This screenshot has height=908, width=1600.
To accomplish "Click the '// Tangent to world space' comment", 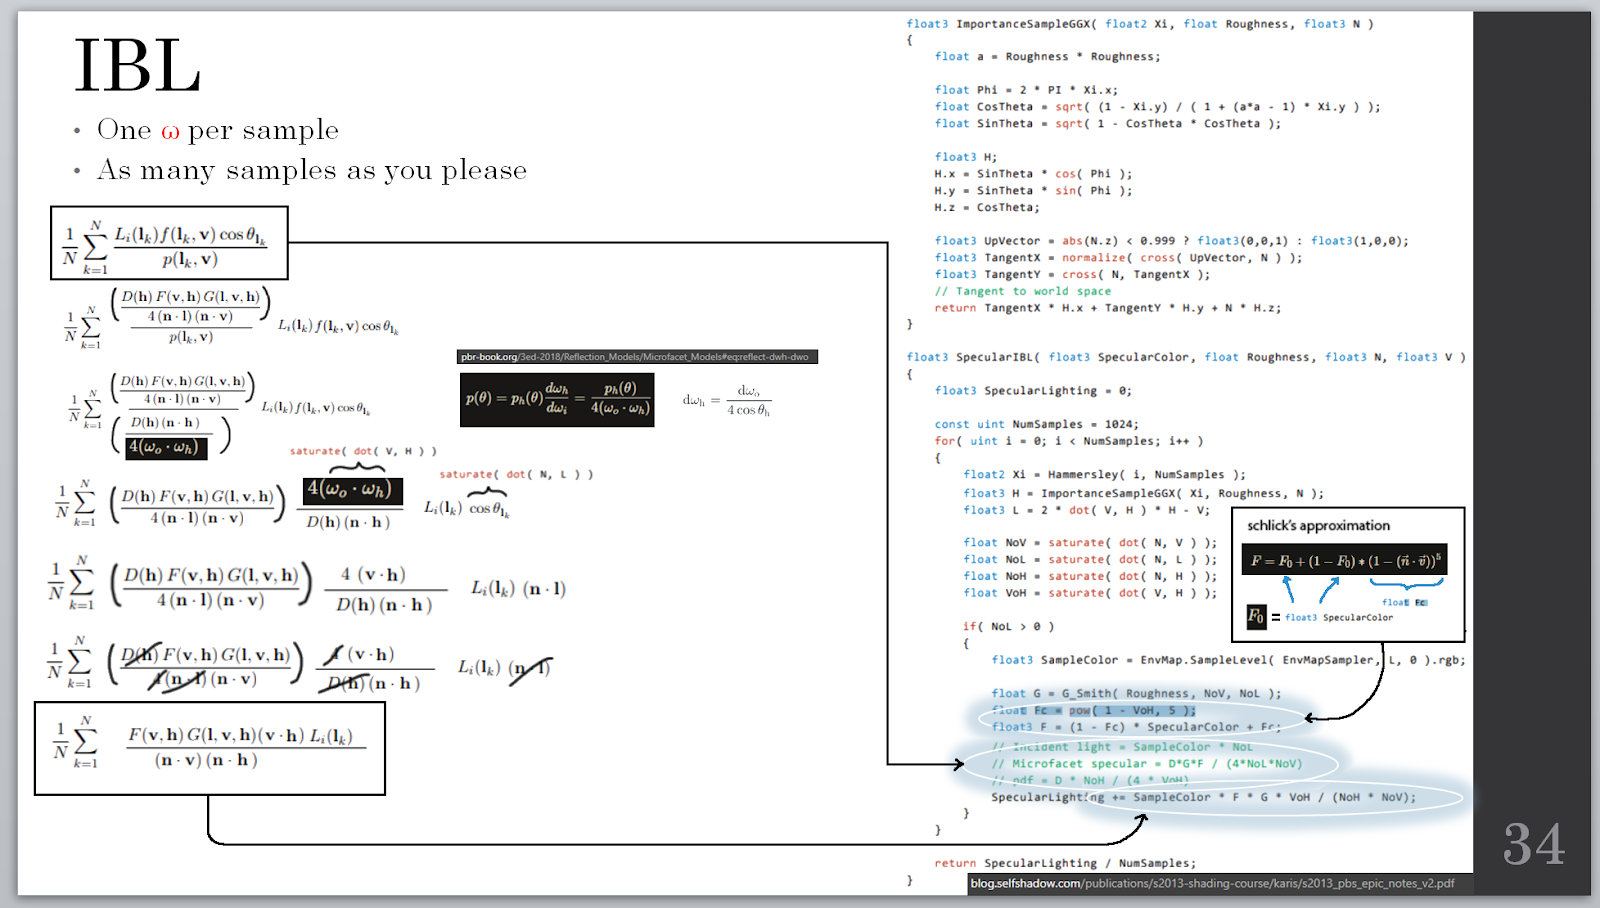I will [1023, 292].
